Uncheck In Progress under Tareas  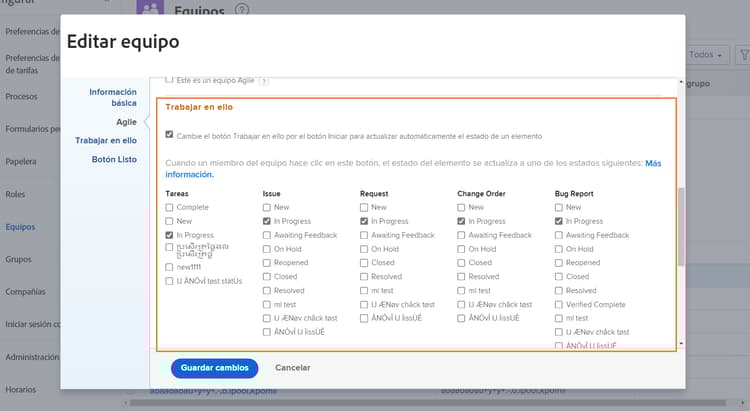tap(169, 235)
